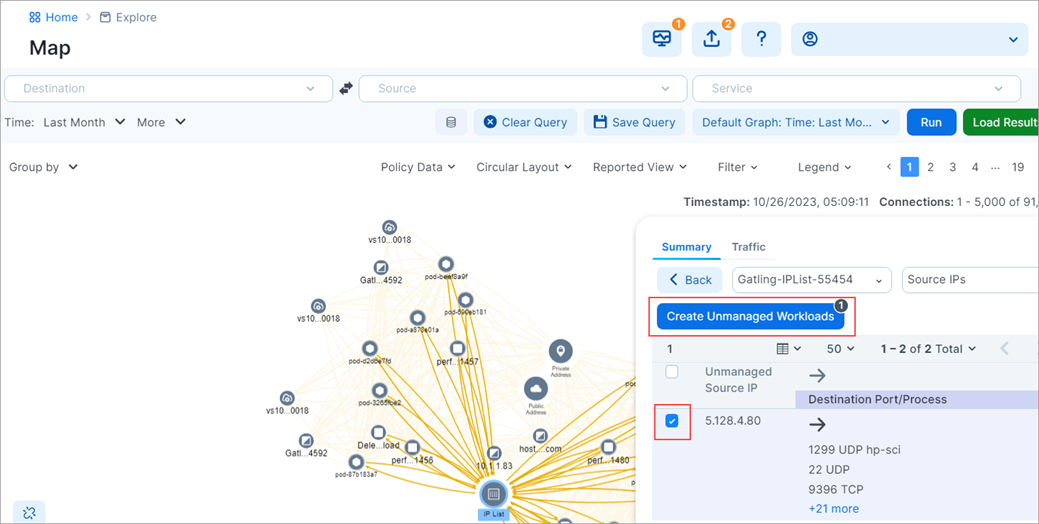Open the Gatling-IPList-55454 dropdown
1039x524 pixels.
tap(811, 280)
